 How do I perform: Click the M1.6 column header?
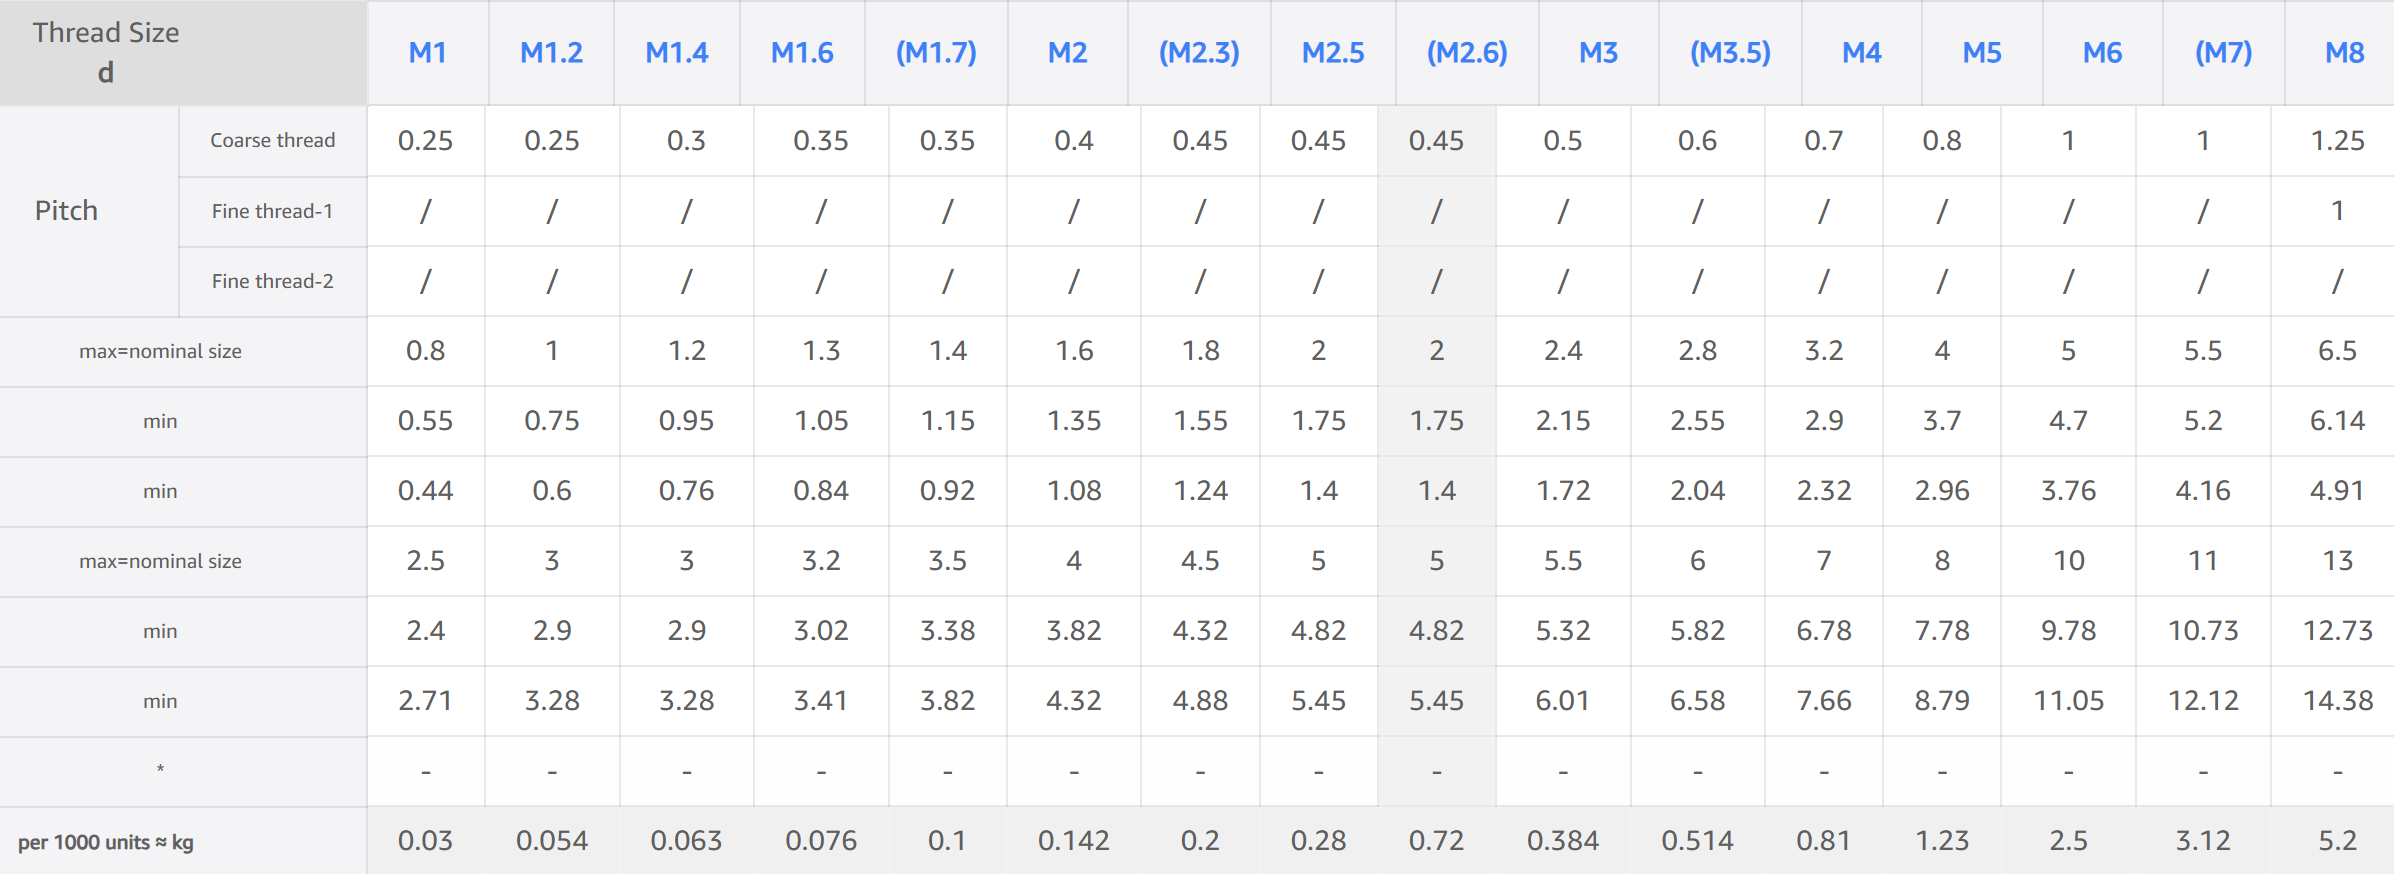tap(802, 53)
